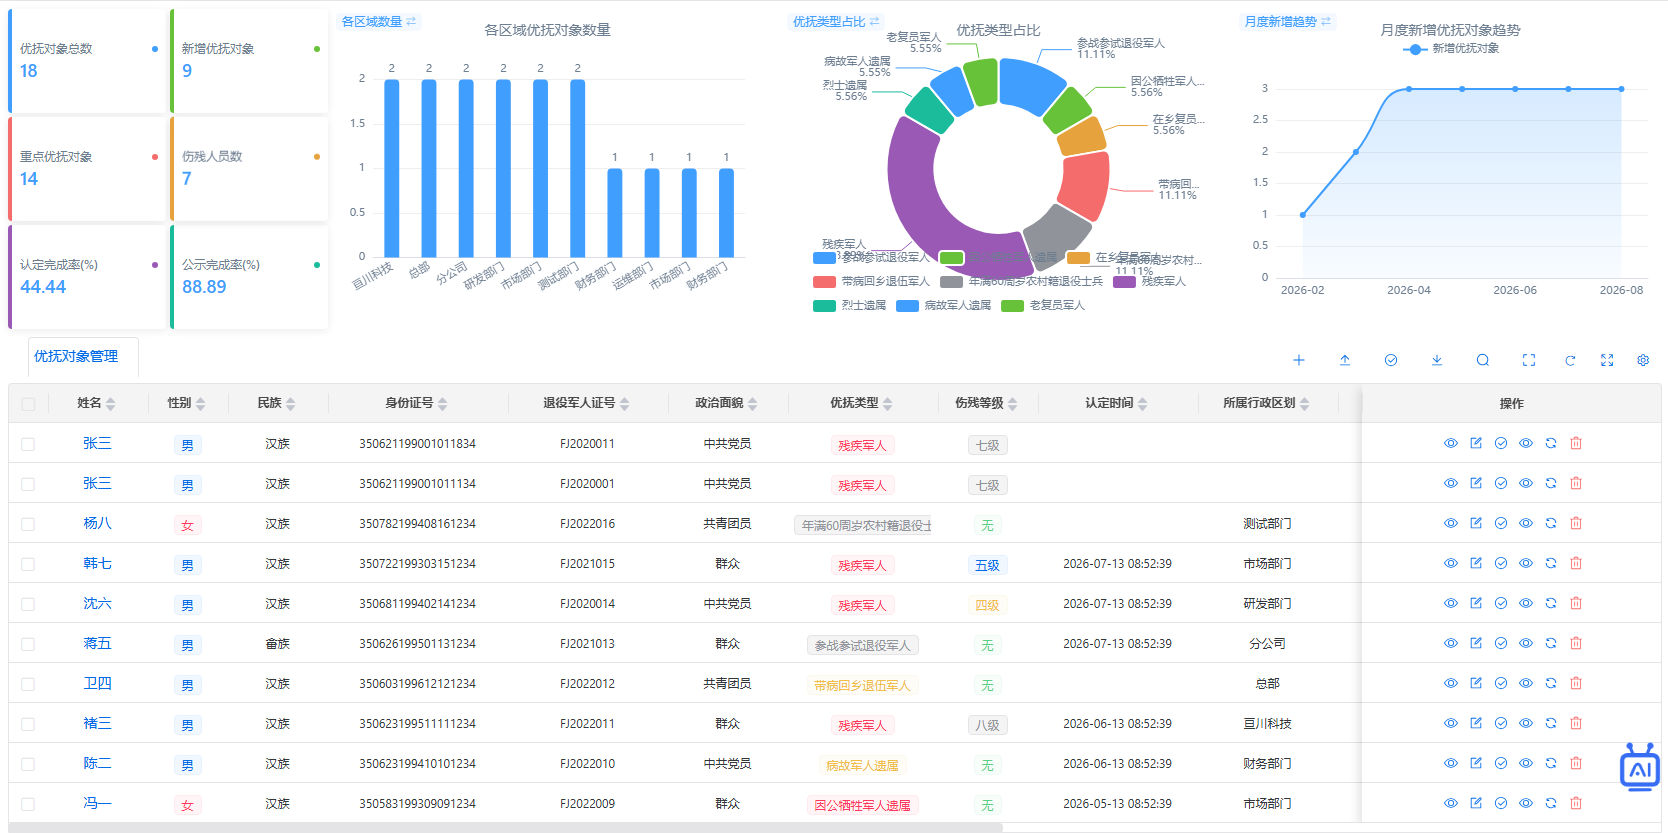Open the AI assistant robot icon

click(x=1640, y=767)
